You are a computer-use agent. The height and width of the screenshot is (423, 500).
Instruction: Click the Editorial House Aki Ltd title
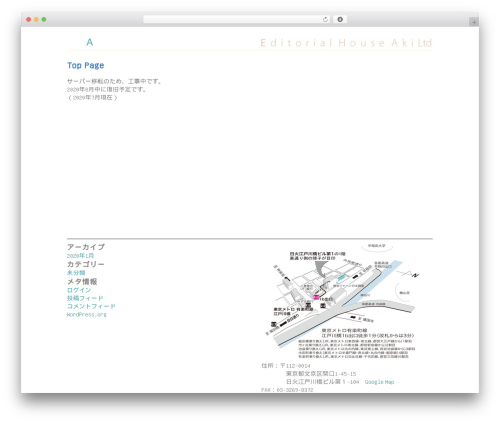click(x=346, y=43)
